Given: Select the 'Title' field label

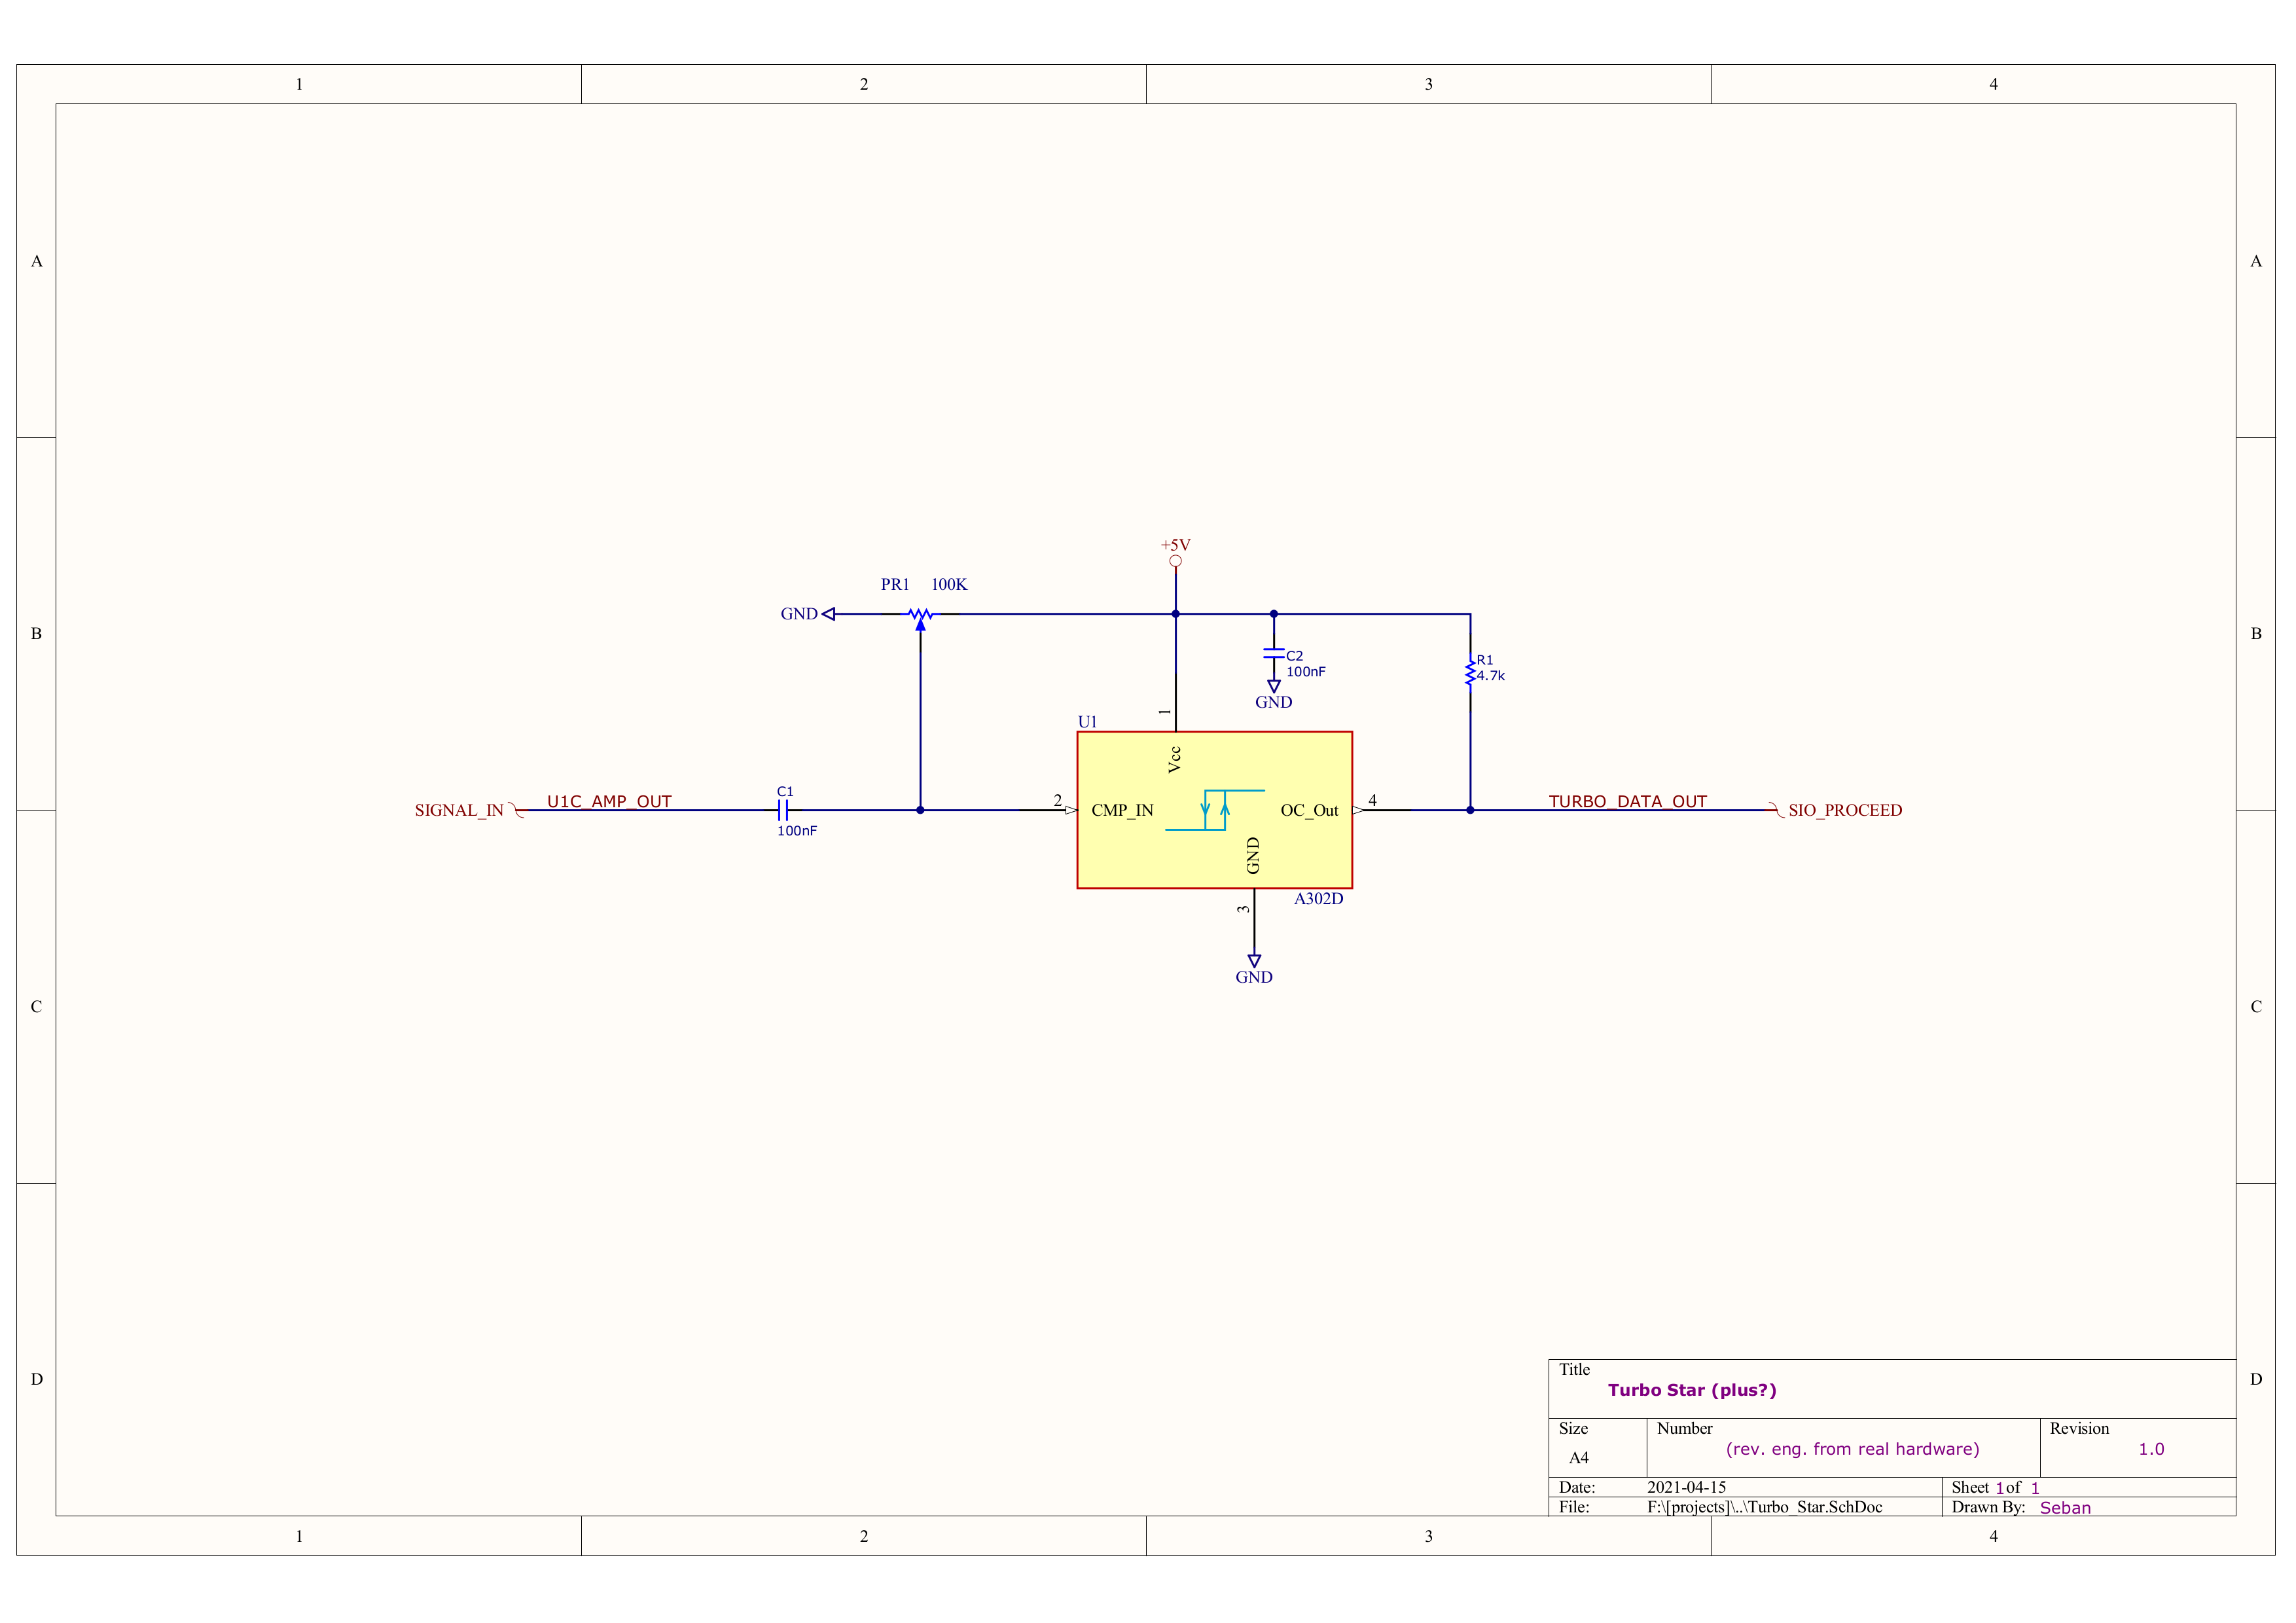Looking at the screenshot, I should click(1574, 1369).
